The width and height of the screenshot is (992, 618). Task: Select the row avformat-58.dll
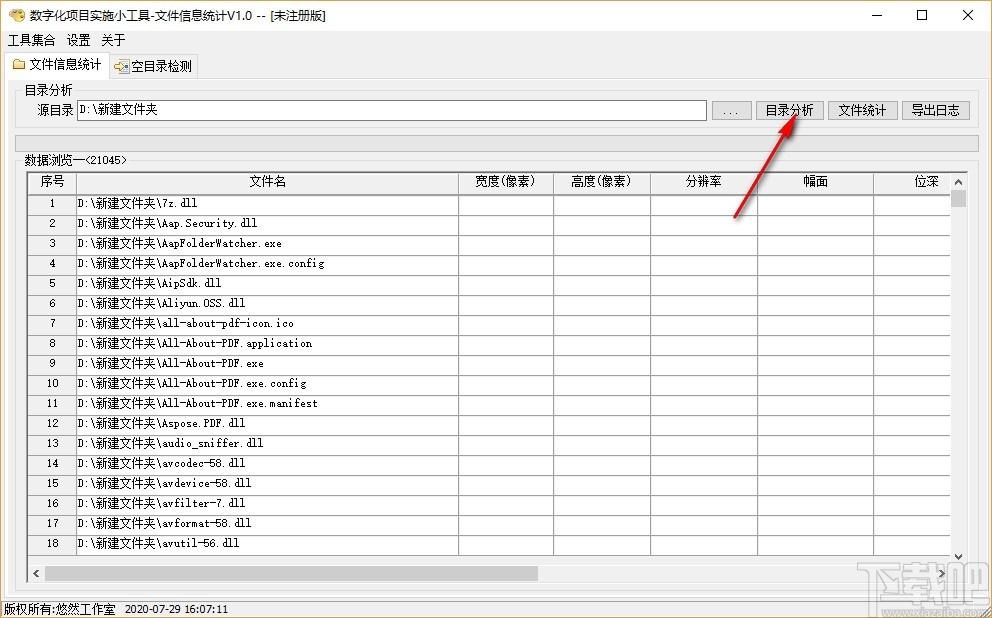(x=489, y=524)
